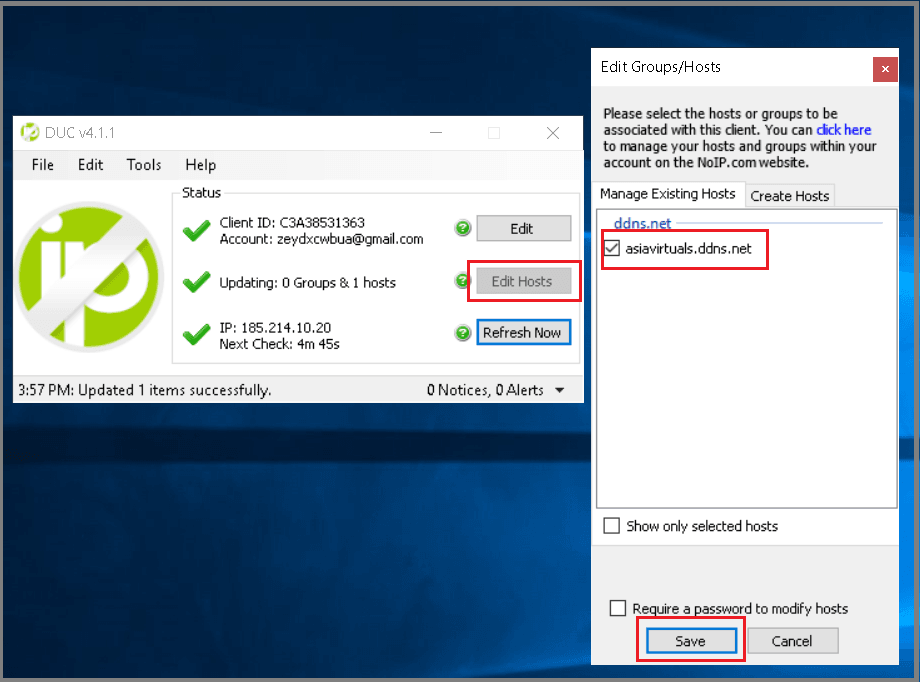Uncheck asiavirtuals.ddns.net host checkbox
Viewport: 920px width, 682px height.
(612, 248)
